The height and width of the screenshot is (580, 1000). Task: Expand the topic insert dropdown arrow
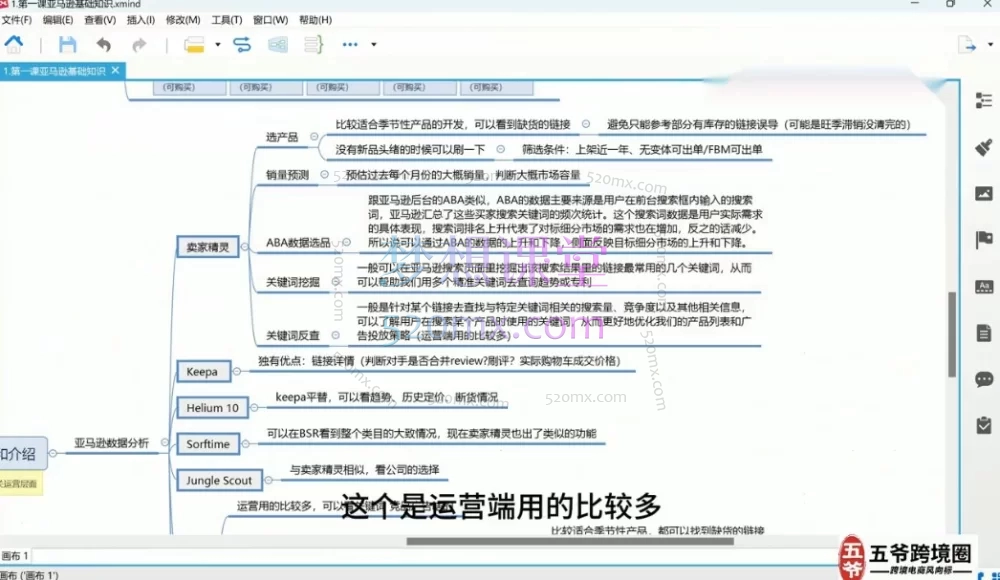click(x=217, y=45)
